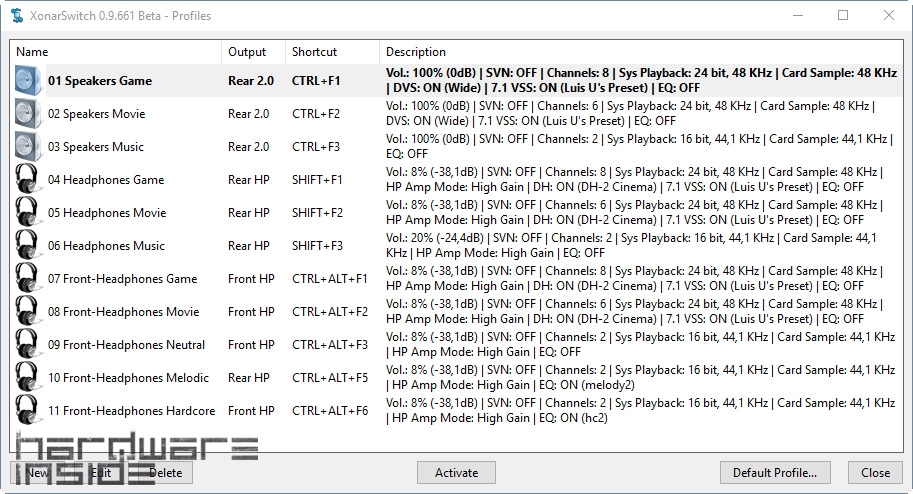Viewport: 913px width, 494px height.
Task: Select the '05 Headphones Movie' profile name
Action: (x=107, y=213)
